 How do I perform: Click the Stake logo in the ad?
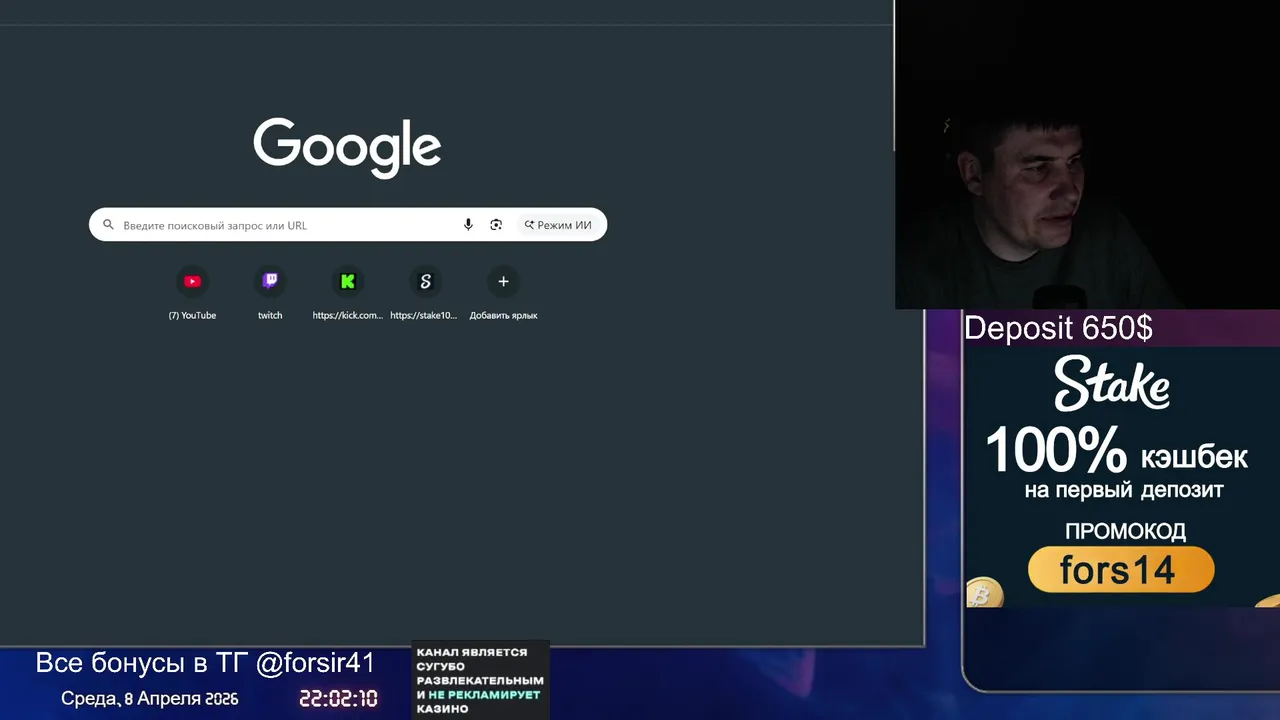coord(1112,385)
